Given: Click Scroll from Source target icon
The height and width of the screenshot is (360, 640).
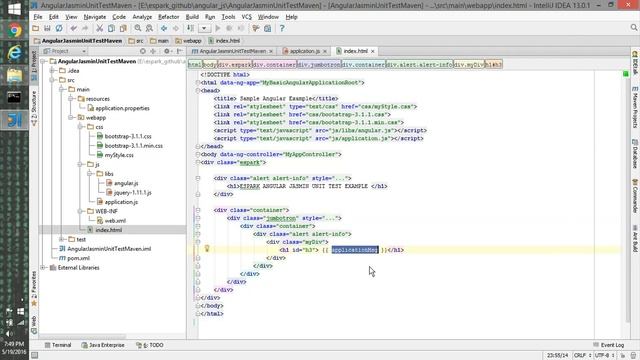Looking at the screenshot, I should pos(142,51).
